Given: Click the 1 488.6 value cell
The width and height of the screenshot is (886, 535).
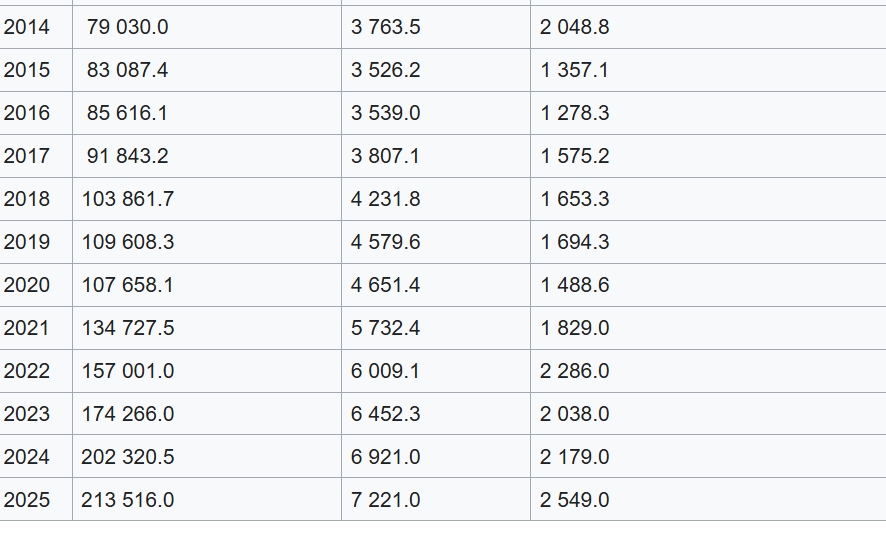Looking at the screenshot, I should pos(574,285).
